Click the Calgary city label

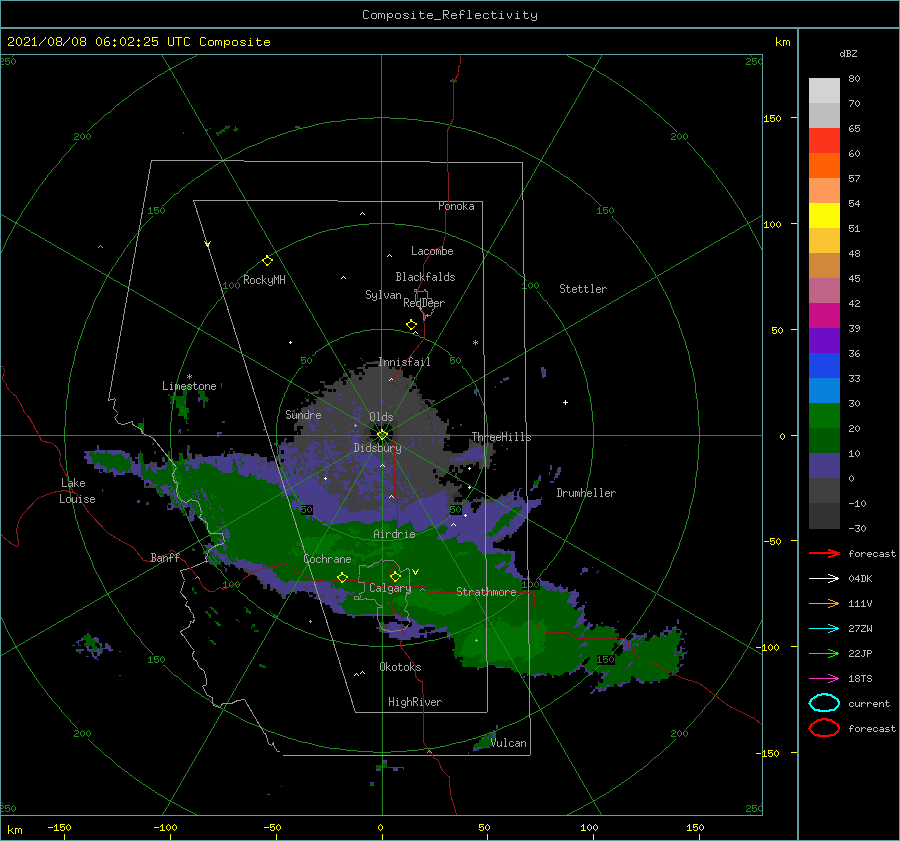pos(390,588)
